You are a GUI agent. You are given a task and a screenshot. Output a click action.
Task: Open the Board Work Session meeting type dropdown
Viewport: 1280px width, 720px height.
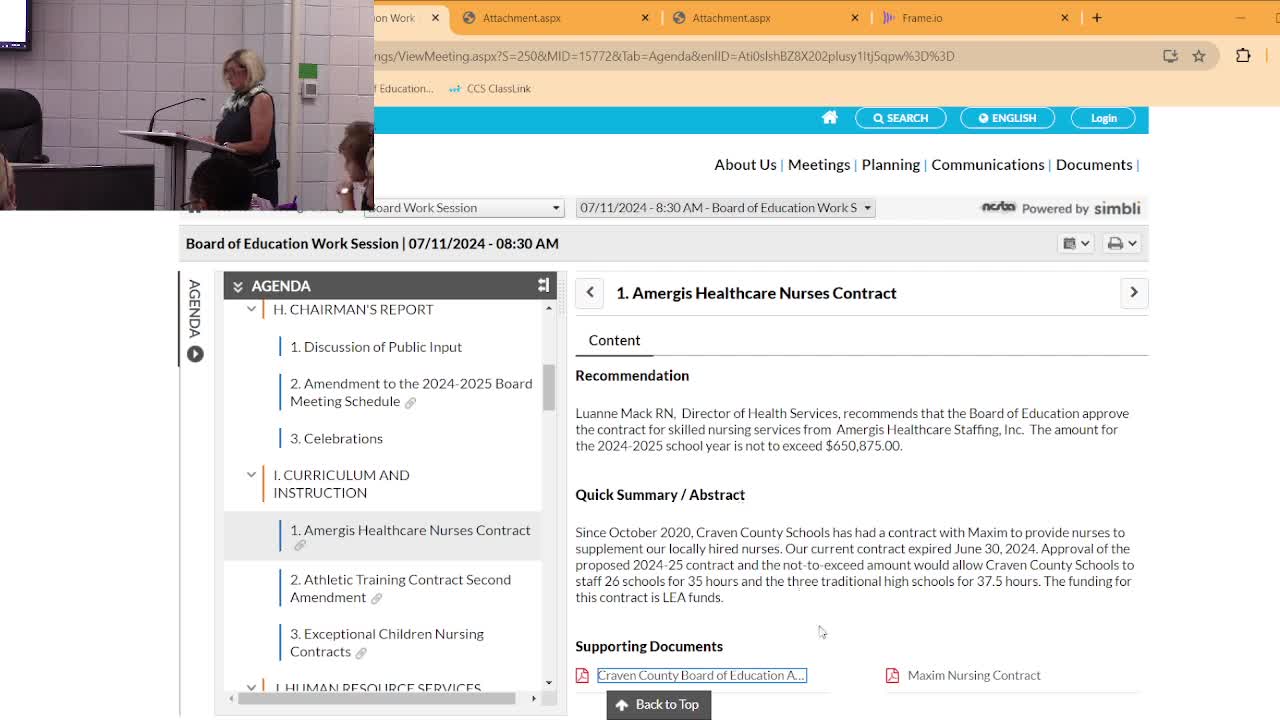pyautogui.click(x=464, y=208)
